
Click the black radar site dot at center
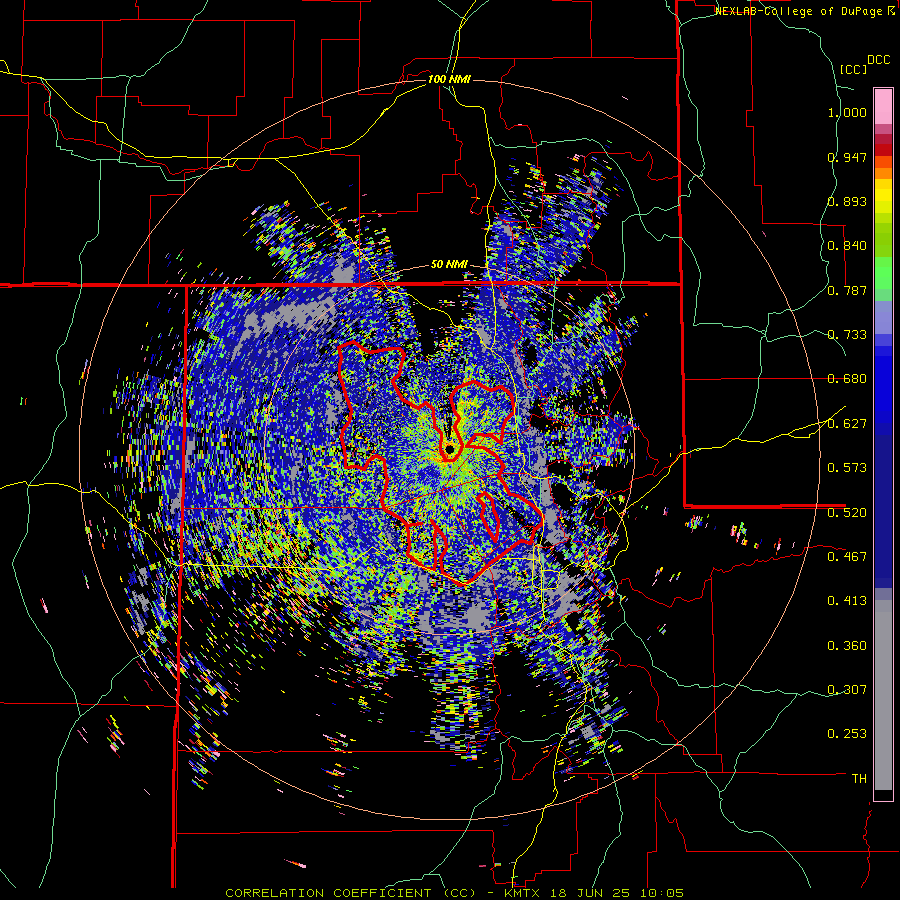450,449
